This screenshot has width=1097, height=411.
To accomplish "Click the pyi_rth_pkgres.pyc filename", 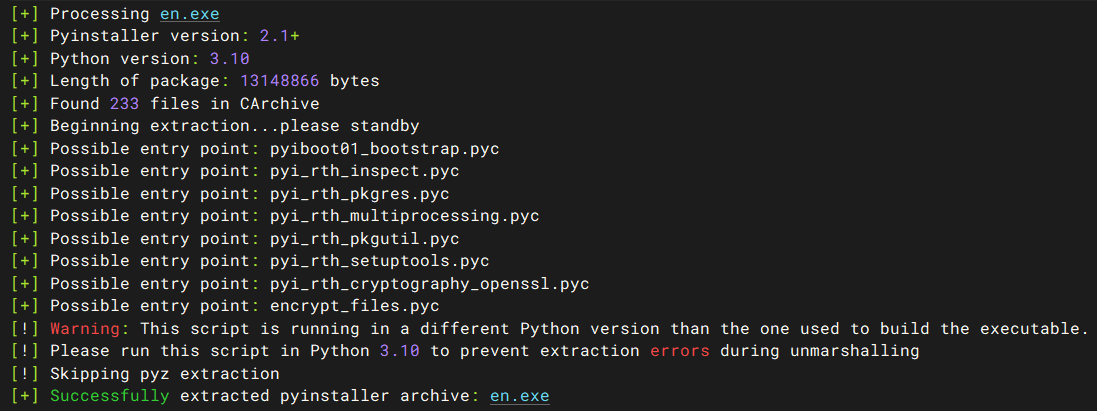I will click(359, 194).
